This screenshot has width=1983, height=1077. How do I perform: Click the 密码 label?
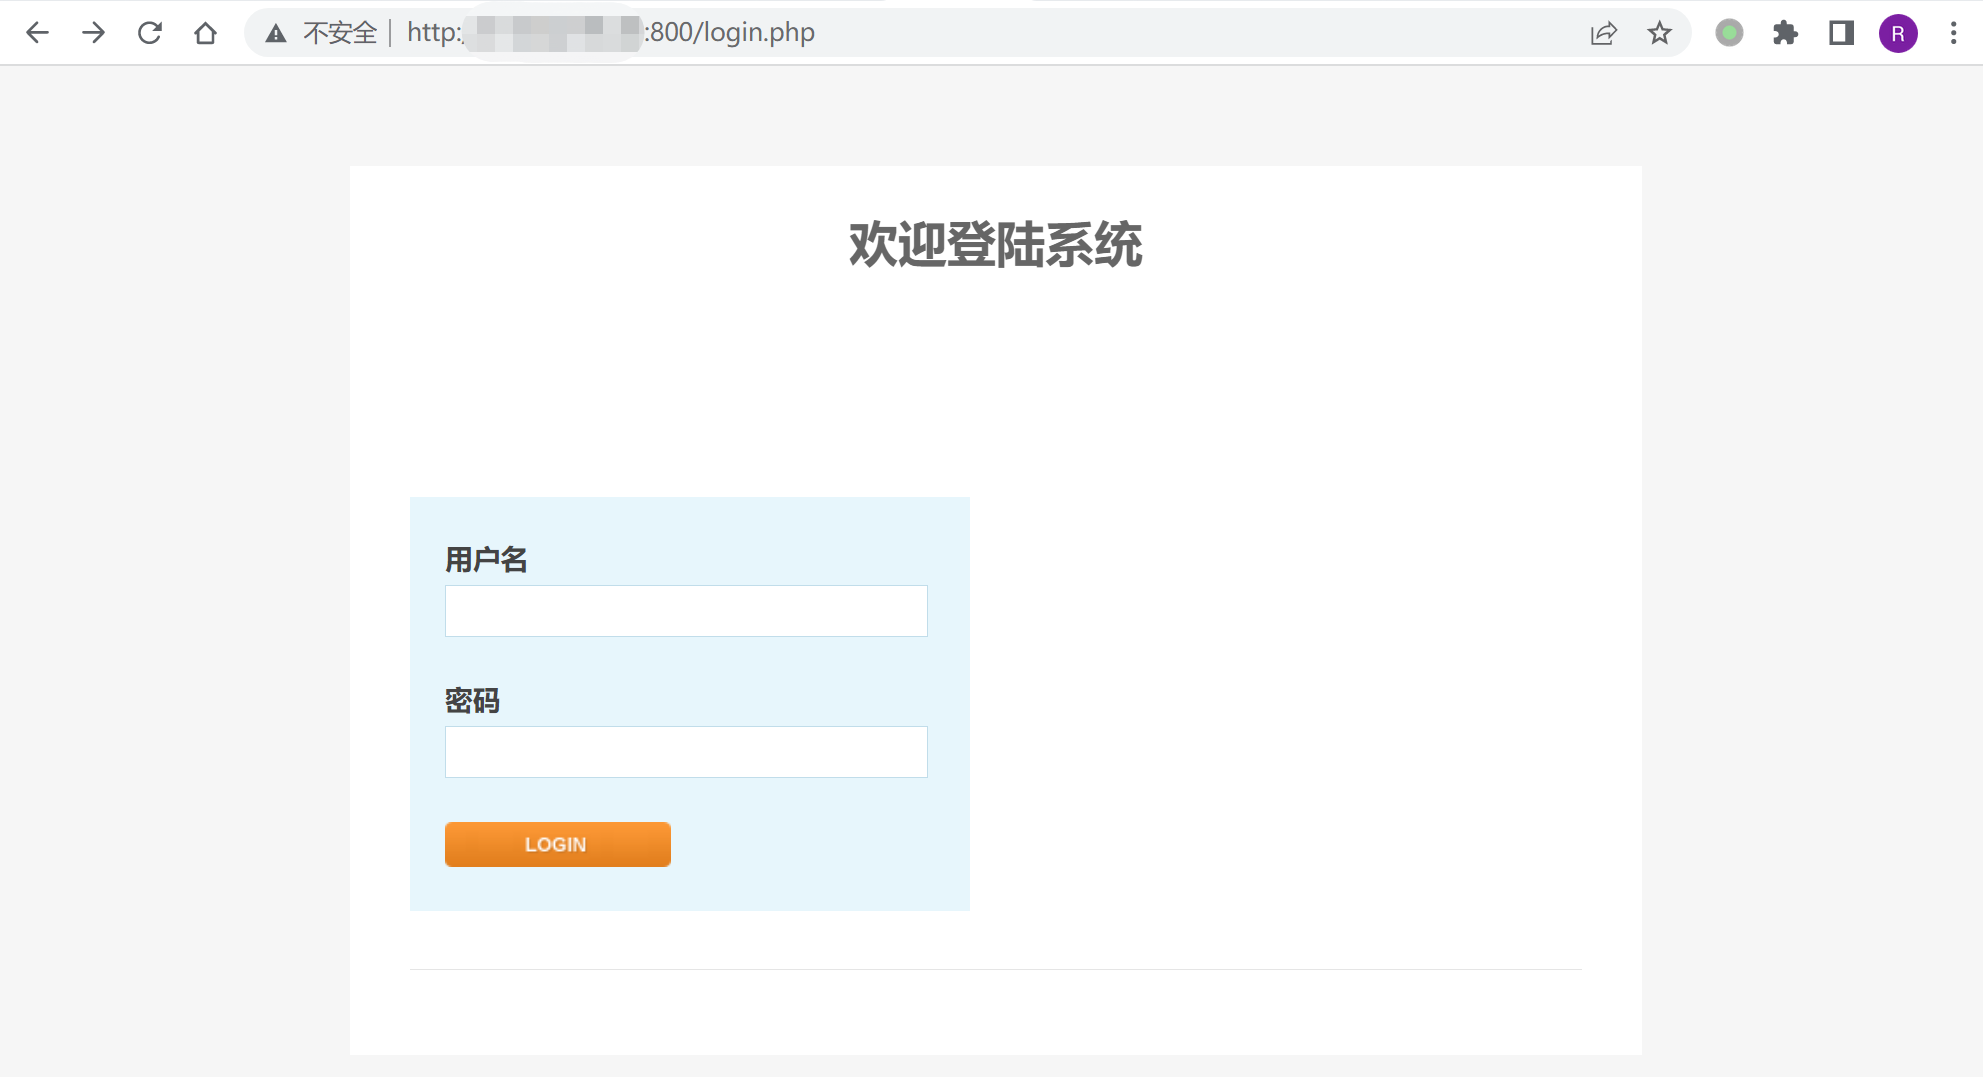[x=472, y=701]
